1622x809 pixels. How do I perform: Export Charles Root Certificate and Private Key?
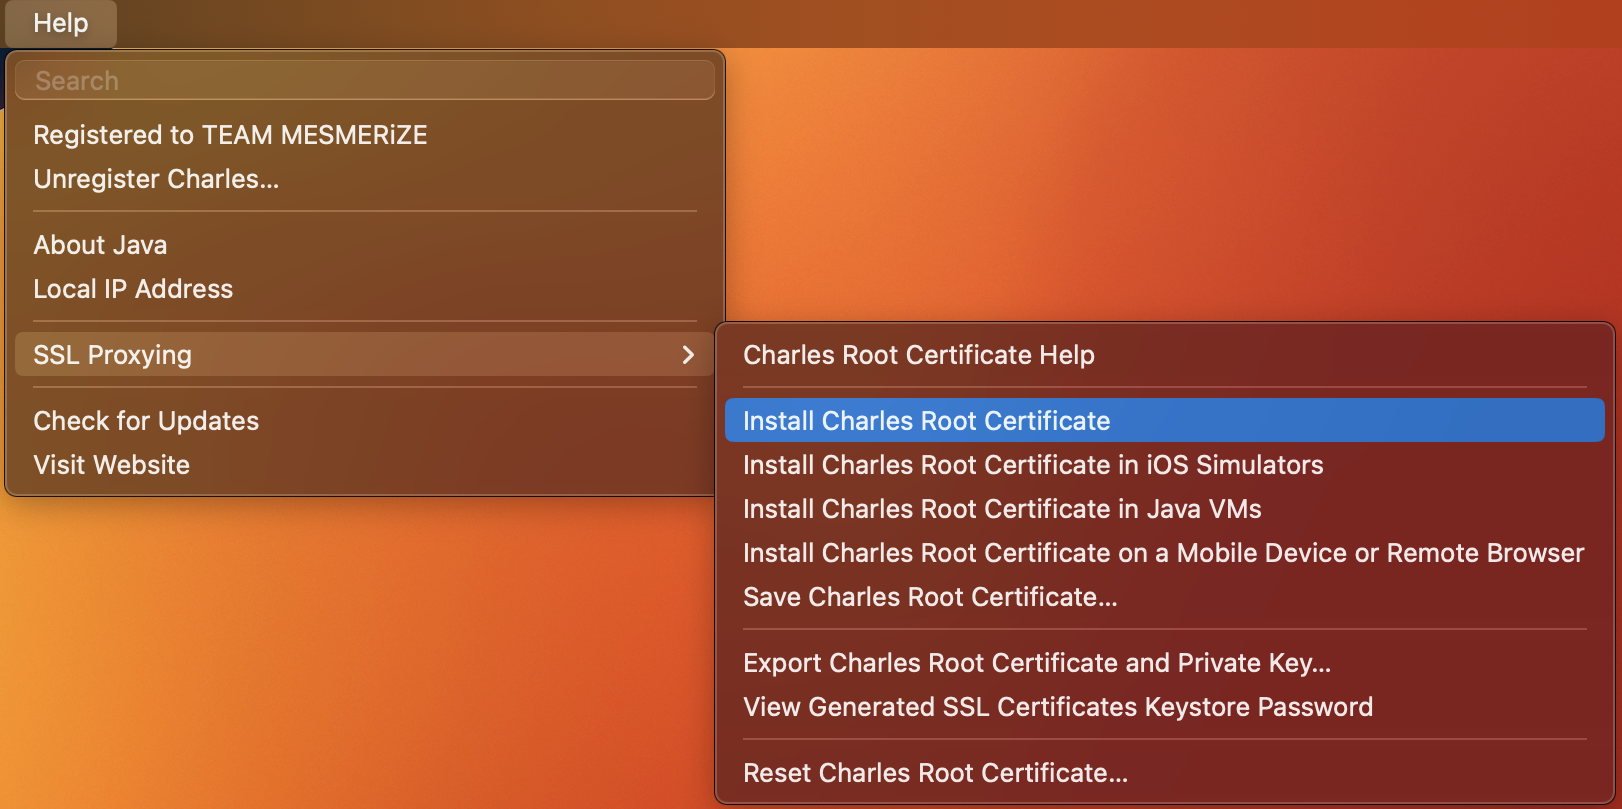pos(1036,663)
